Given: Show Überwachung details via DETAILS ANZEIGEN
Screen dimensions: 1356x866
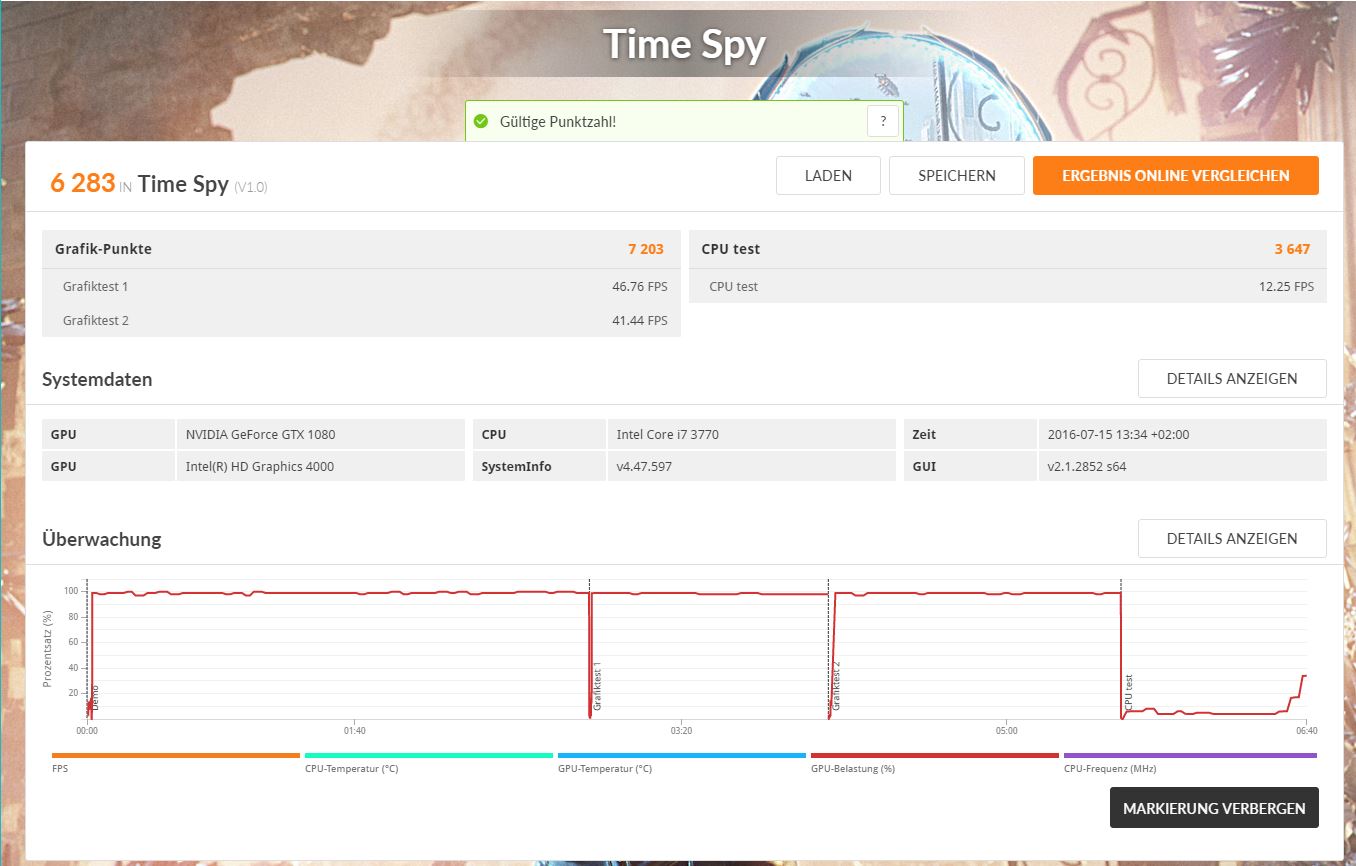Looking at the screenshot, I should [1232, 538].
